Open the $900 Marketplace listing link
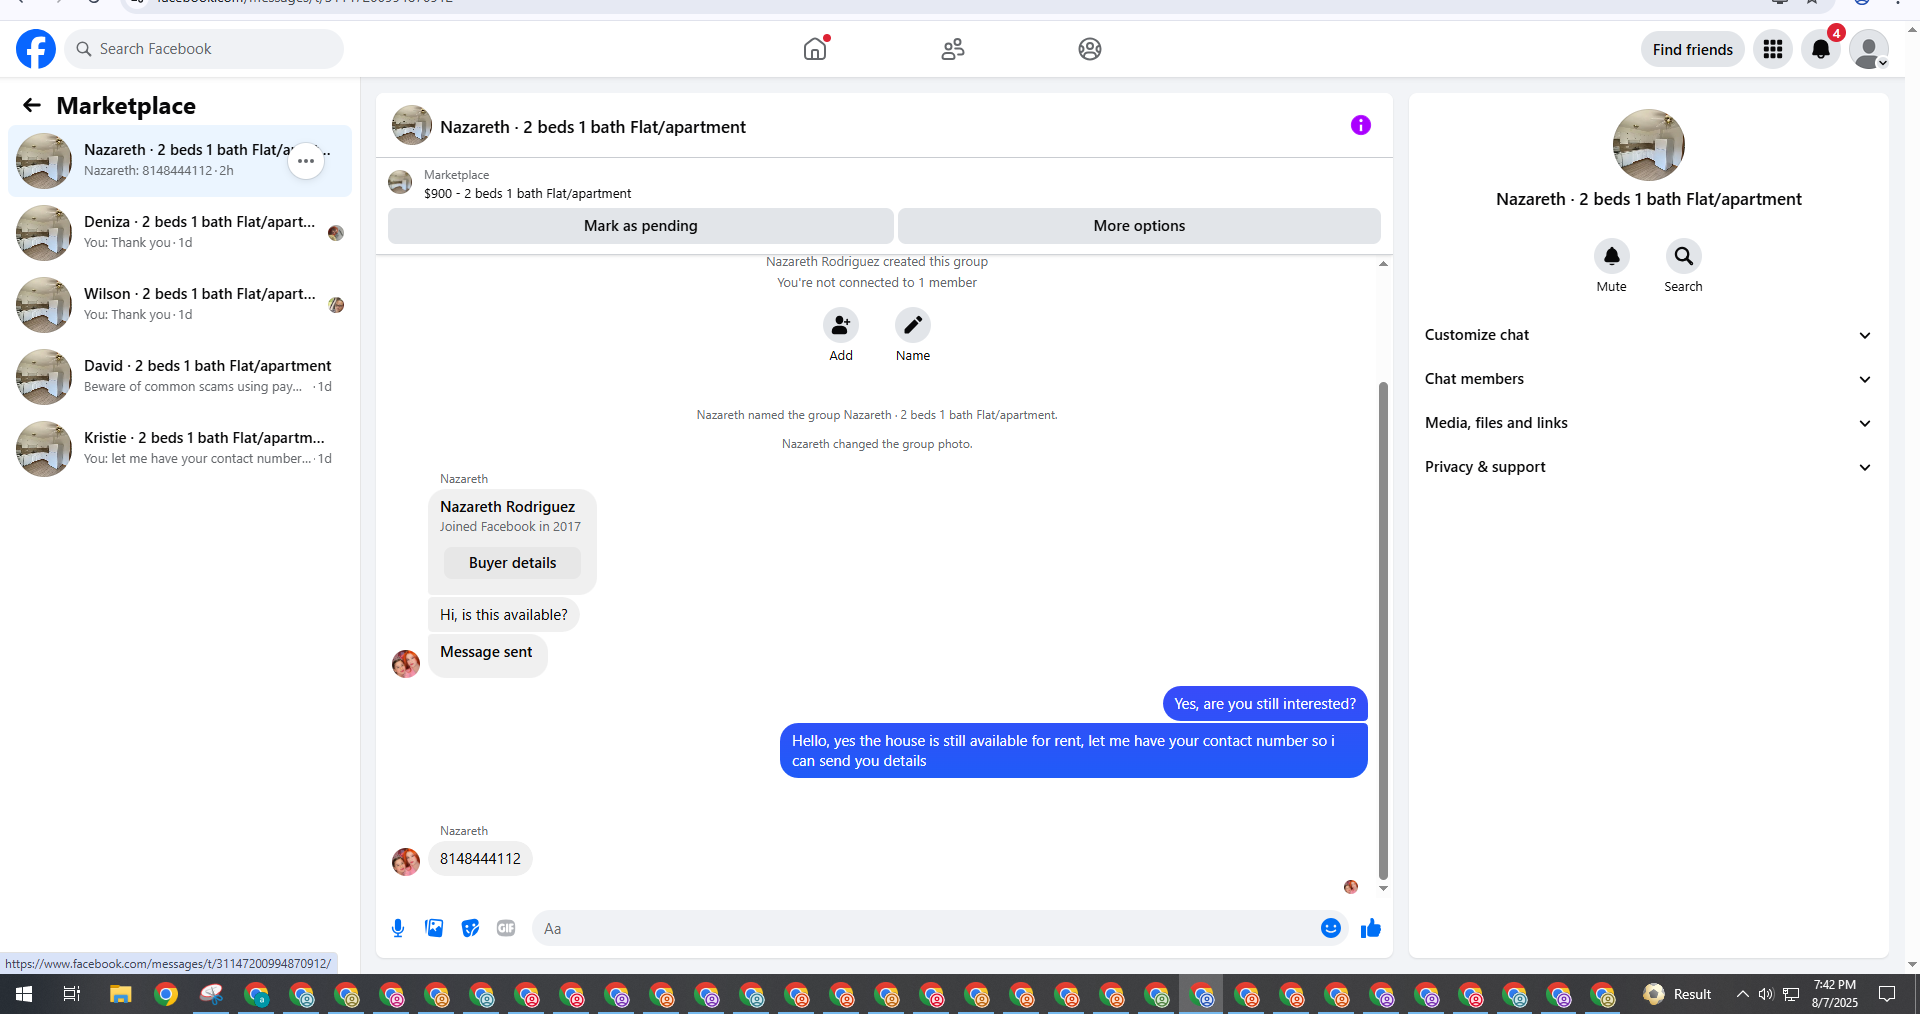The image size is (1920, 1014). [527, 194]
